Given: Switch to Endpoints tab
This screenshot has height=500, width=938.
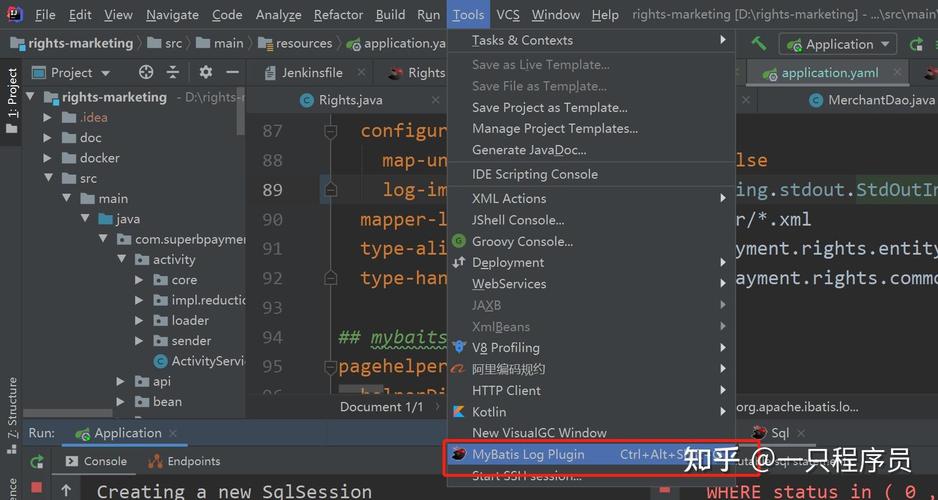Looking at the screenshot, I should click(184, 461).
